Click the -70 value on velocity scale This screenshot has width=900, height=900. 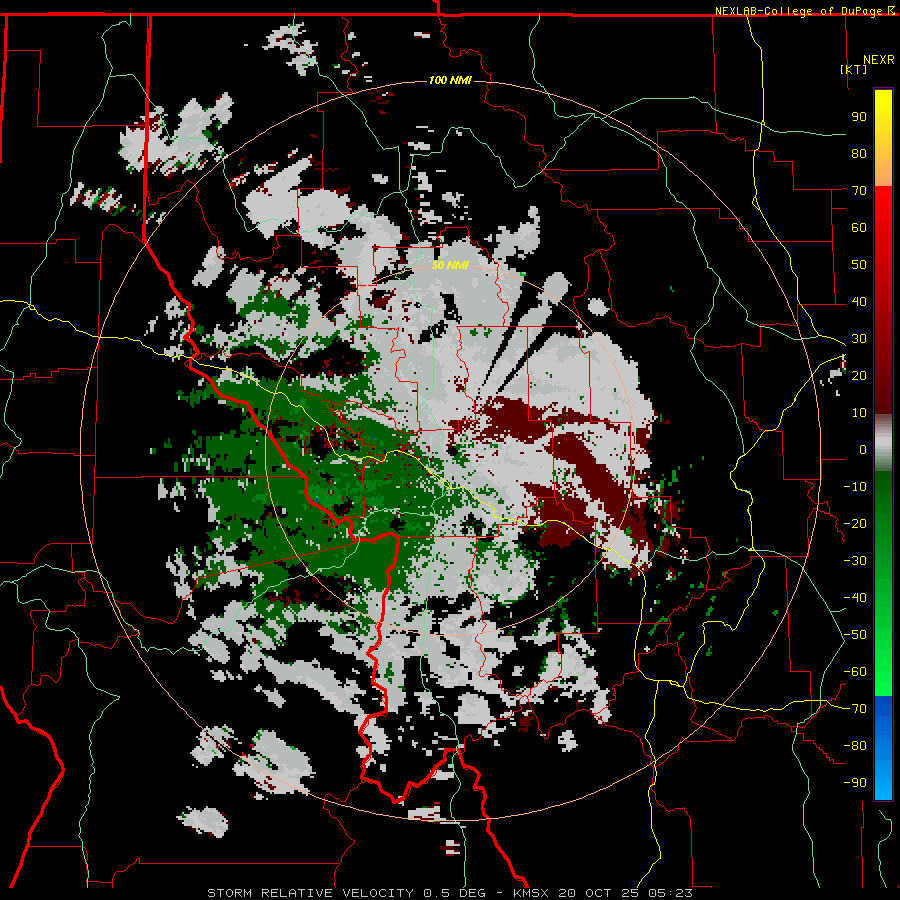click(855, 709)
